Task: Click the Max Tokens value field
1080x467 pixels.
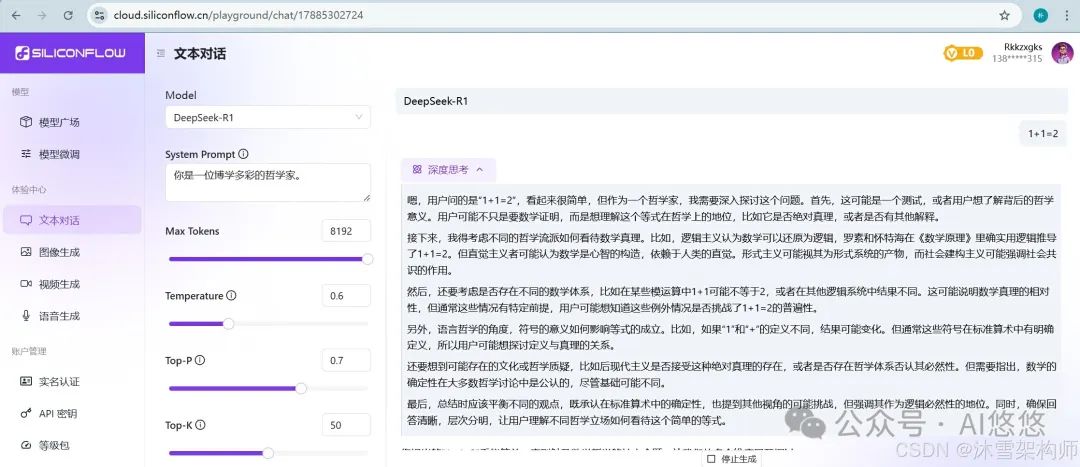Action: point(346,231)
